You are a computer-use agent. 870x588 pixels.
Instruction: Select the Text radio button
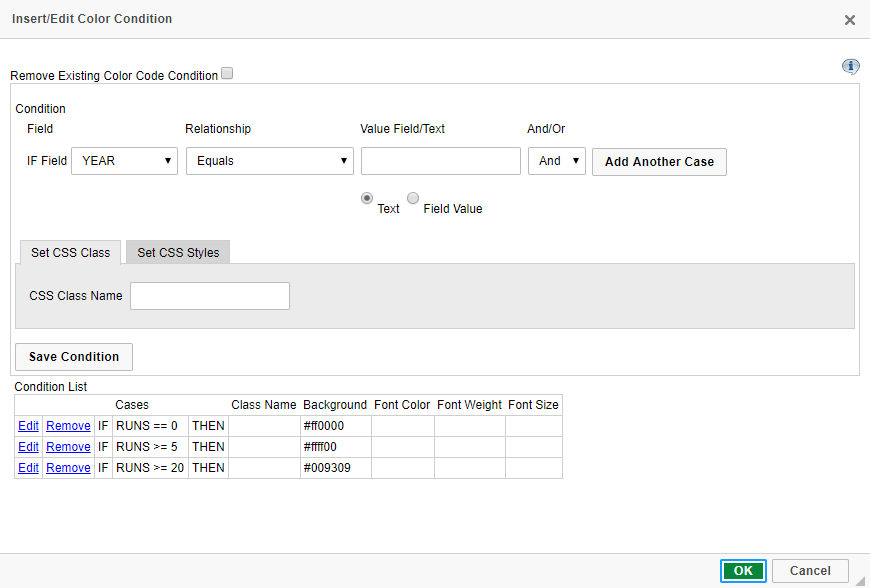[367, 198]
